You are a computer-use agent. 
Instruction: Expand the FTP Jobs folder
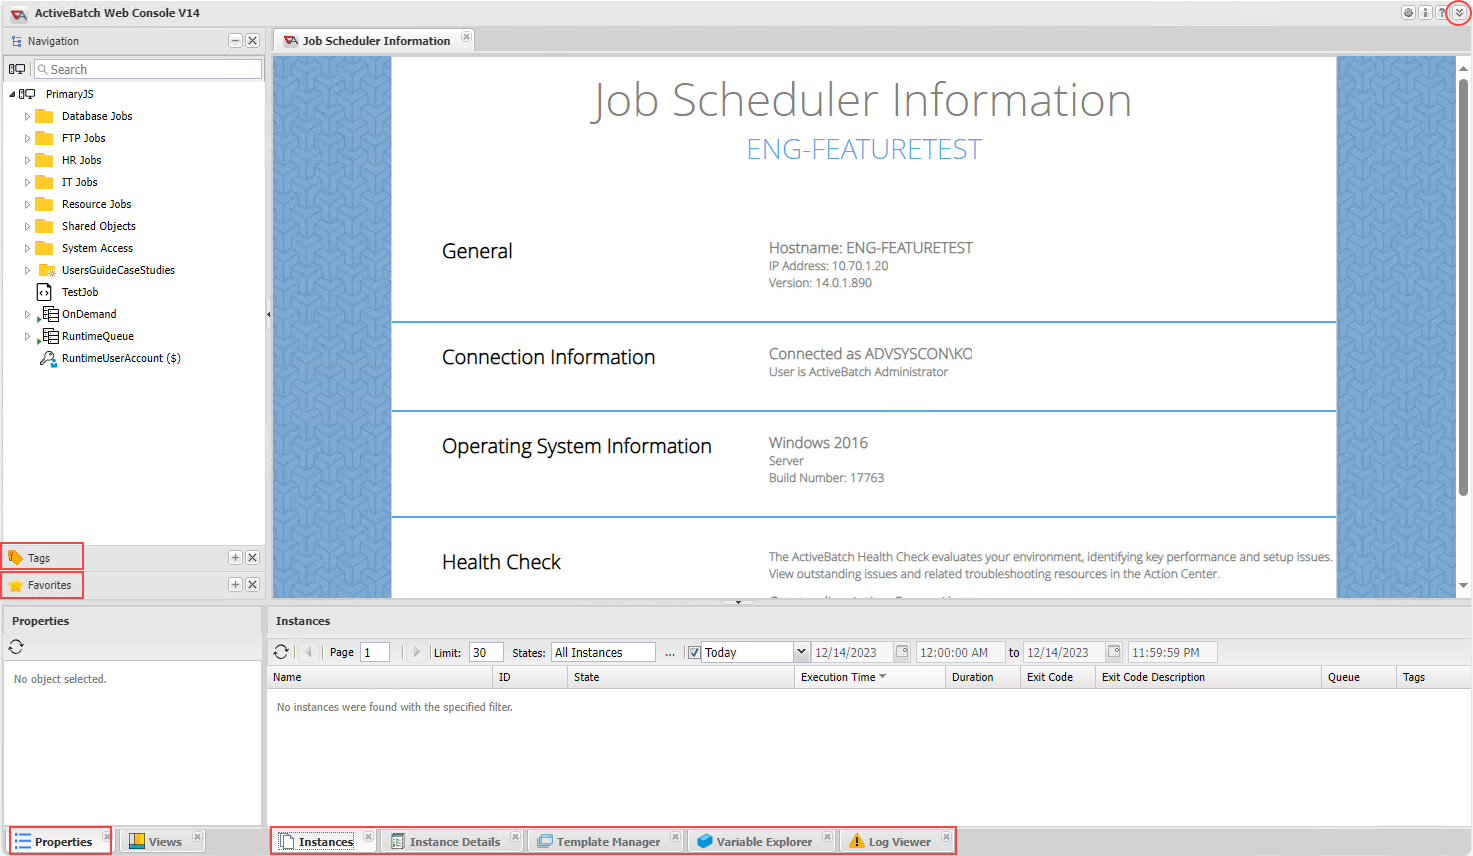[x=28, y=138]
